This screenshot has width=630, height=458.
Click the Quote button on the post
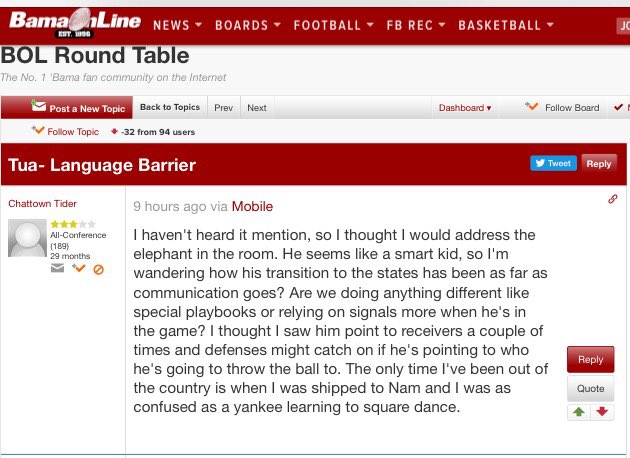(x=590, y=389)
